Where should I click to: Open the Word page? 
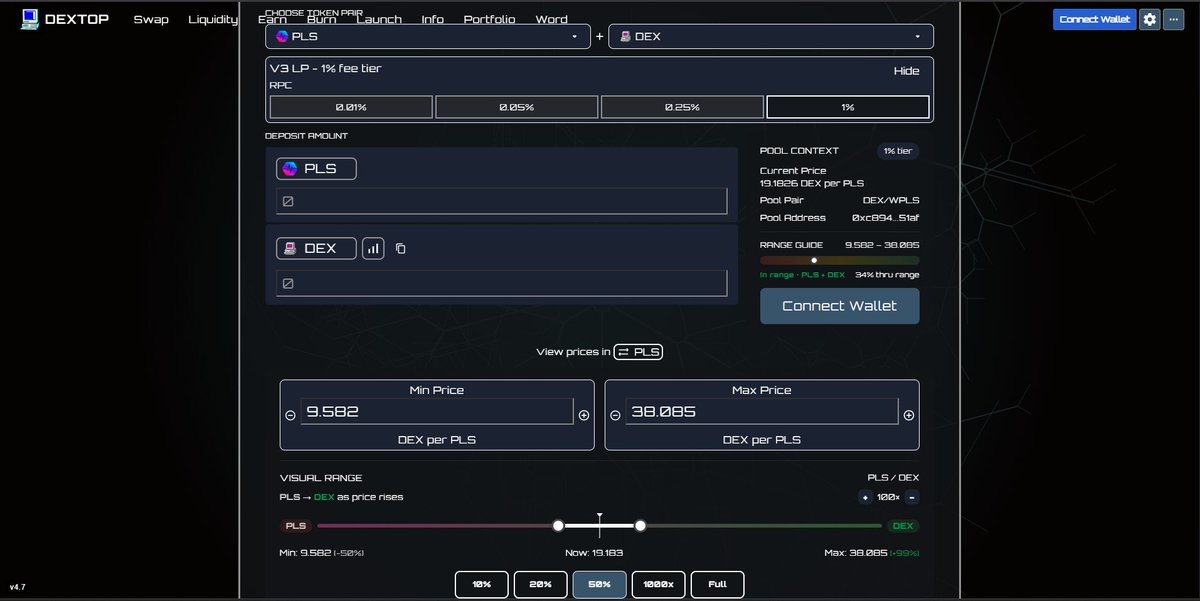tap(552, 19)
